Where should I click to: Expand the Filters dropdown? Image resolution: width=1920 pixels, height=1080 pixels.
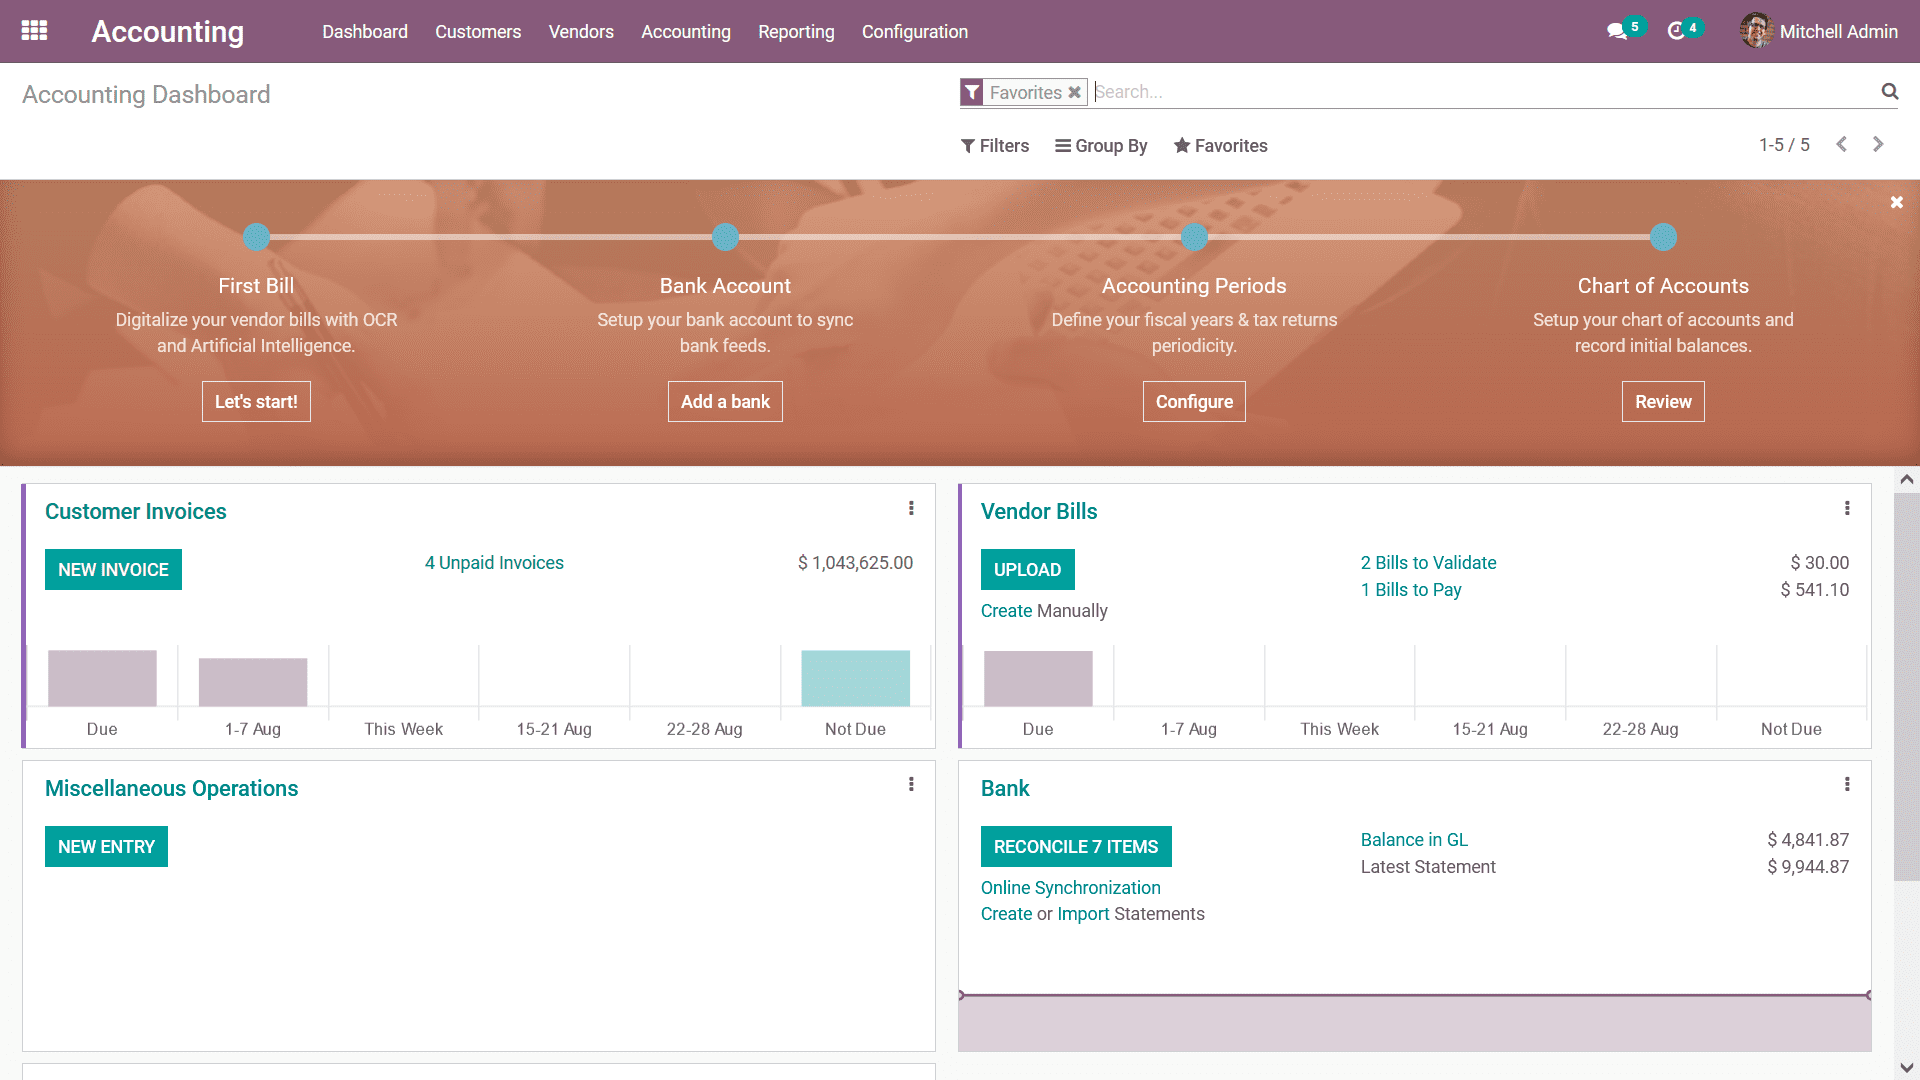coord(995,146)
